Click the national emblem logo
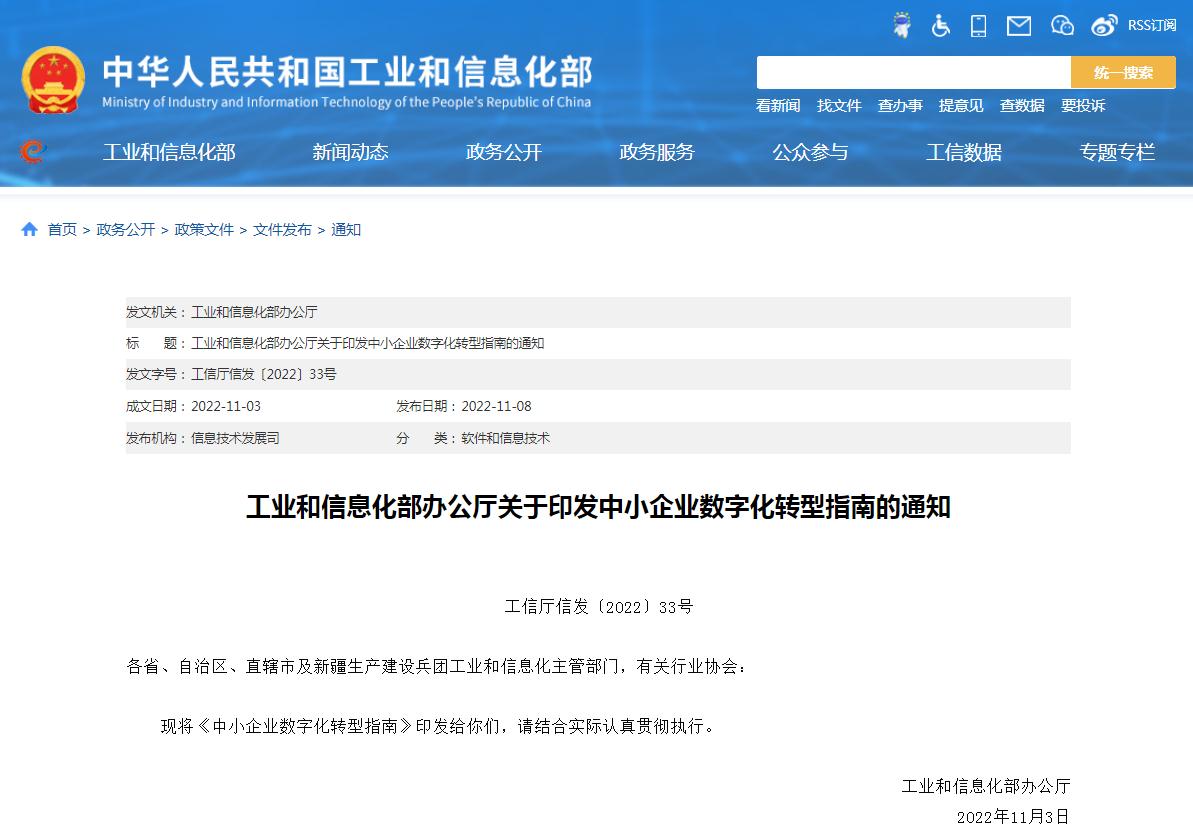Image resolution: width=1193 pixels, height=829 pixels. [53, 79]
